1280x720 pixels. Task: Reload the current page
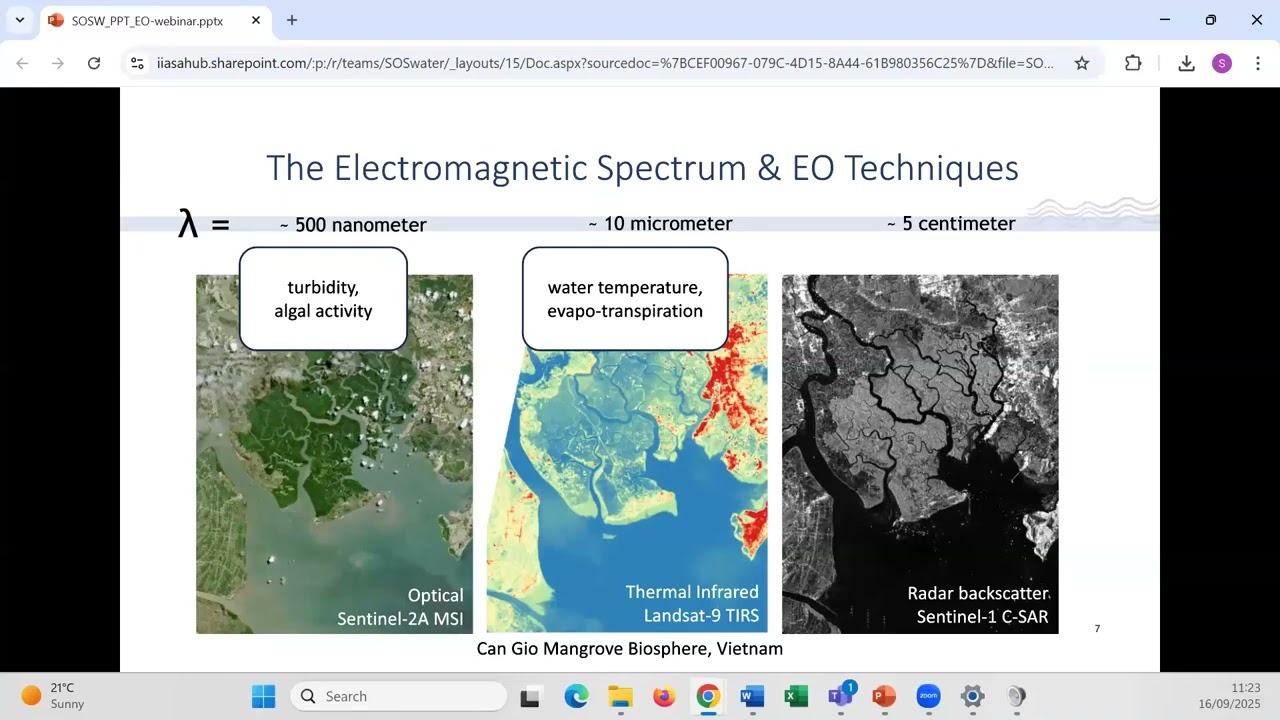[x=94, y=63]
